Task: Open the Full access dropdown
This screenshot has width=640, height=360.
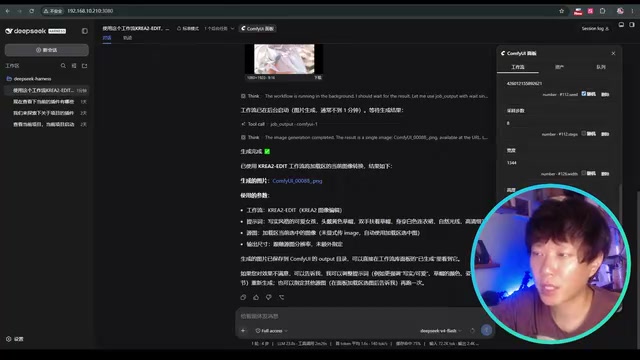Action: 271,331
